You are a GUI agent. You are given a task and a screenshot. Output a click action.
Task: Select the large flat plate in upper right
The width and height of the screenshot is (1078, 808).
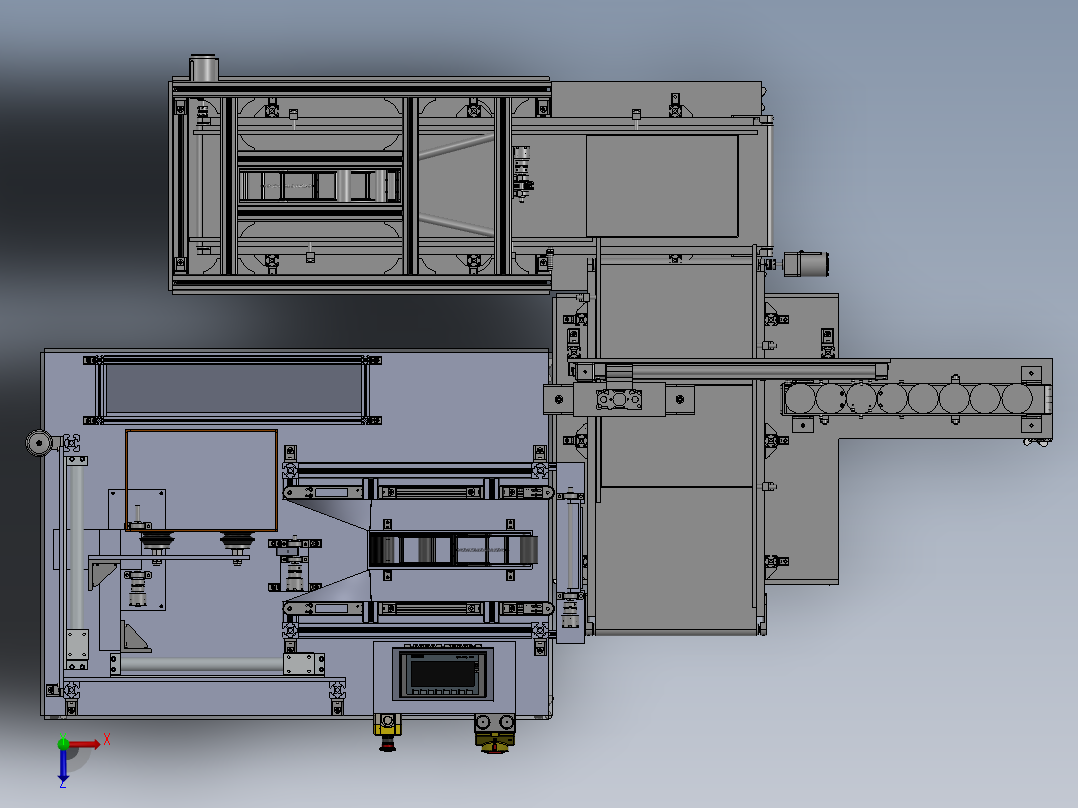point(662,186)
